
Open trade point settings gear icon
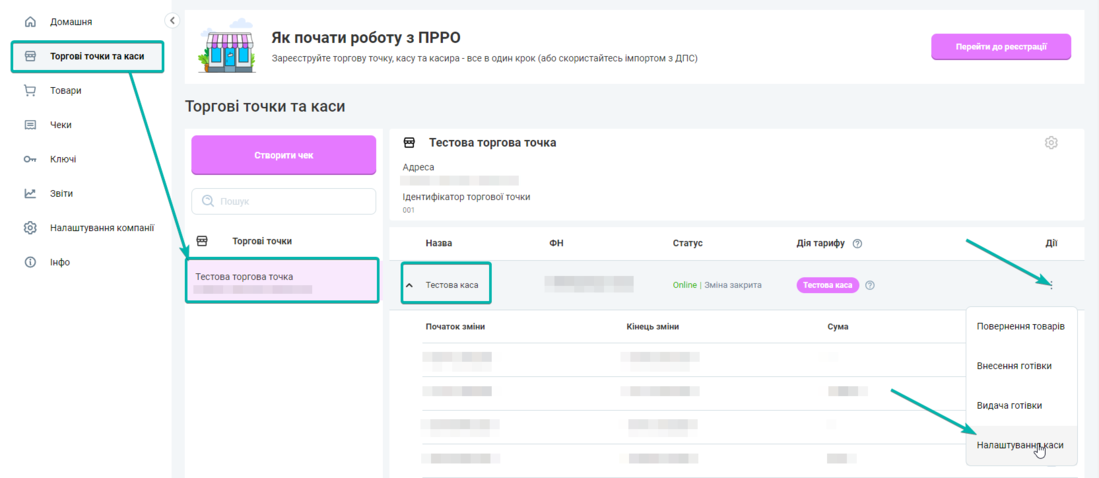[1051, 143]
